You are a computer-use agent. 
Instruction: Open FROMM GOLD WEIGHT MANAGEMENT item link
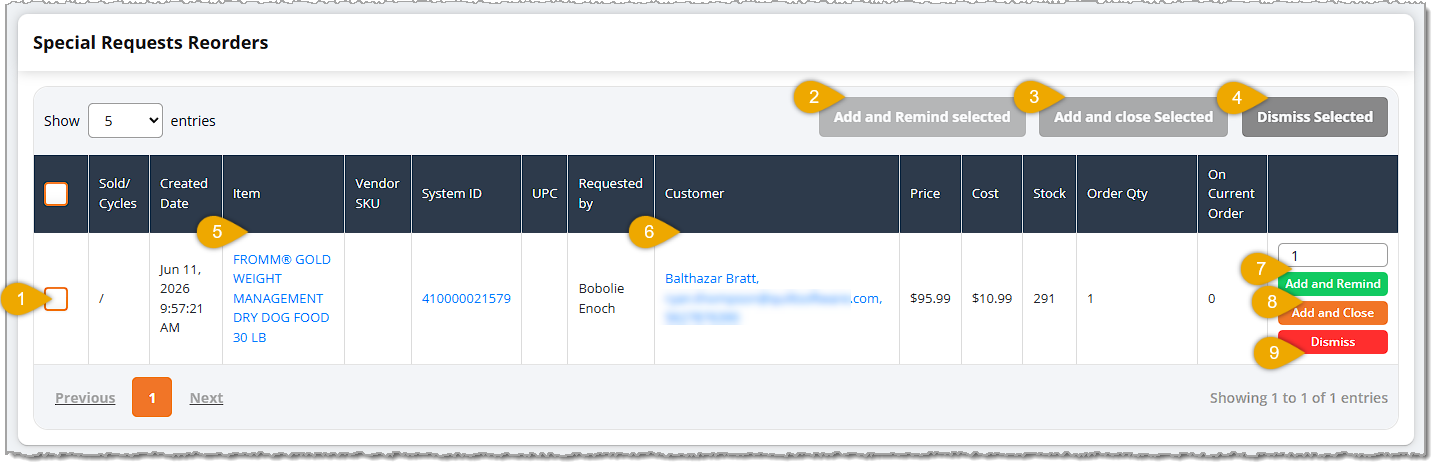[x=282, y=298]
